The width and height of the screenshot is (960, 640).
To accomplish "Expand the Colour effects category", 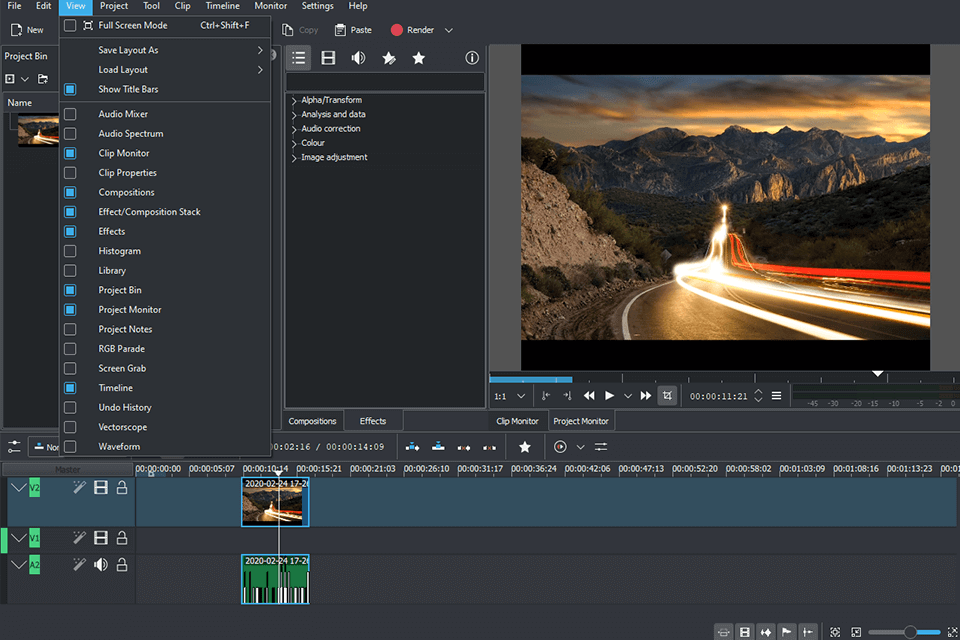I will (294, 144).
